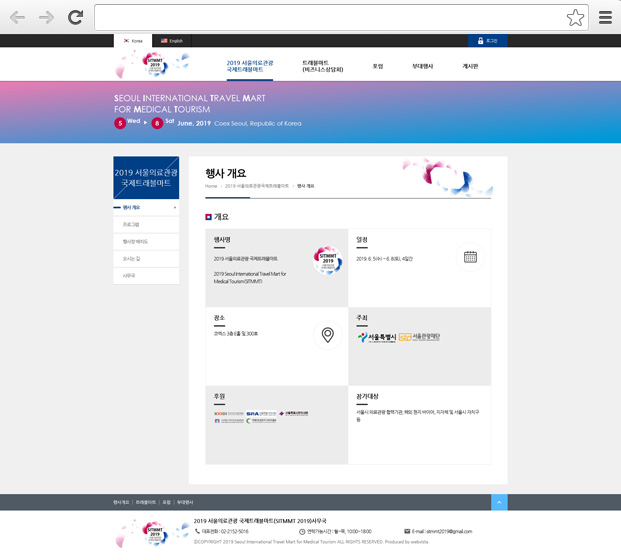This screenshot has width=621, height=560.
Task: Click the schedule date text '2019. 6. 5'
Action: (384, 259)
